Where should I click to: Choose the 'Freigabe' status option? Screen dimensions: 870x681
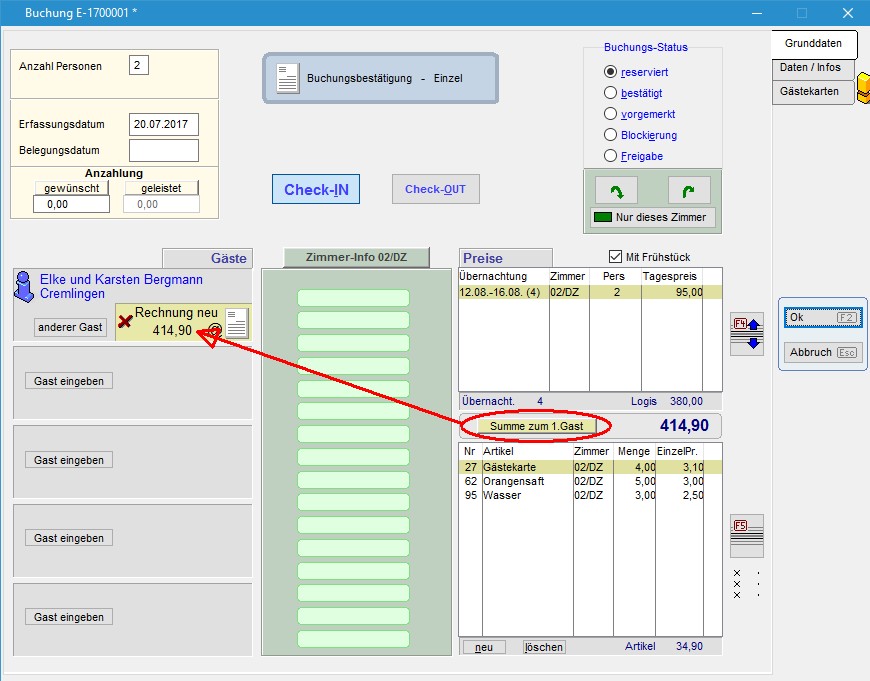(x=611, y=156)
